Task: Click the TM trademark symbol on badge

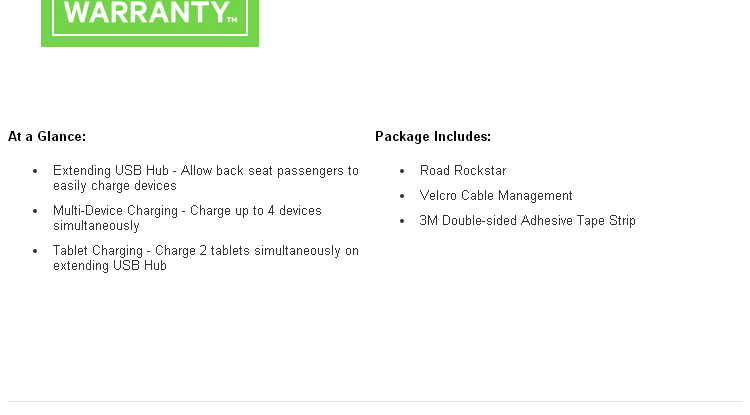Action: pyautogui.click(x=232, y=20)
